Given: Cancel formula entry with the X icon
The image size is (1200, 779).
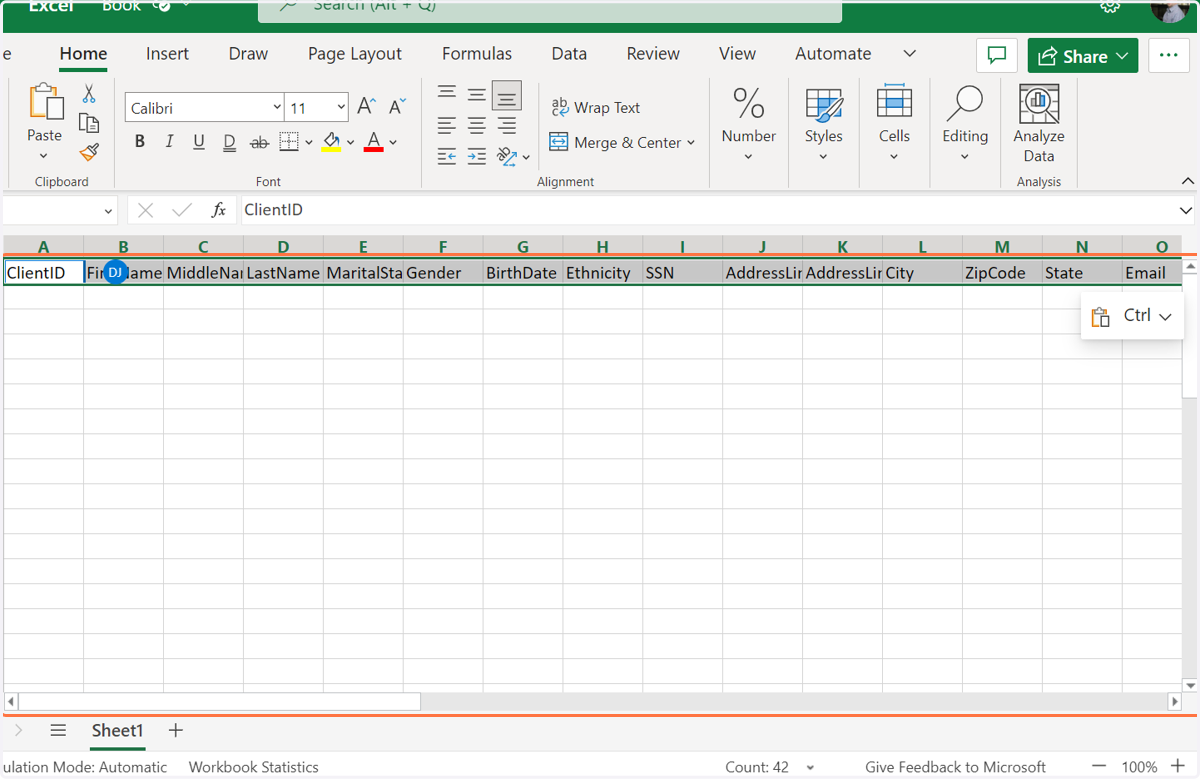Looking at the screenshot, I should click(146, 210).
